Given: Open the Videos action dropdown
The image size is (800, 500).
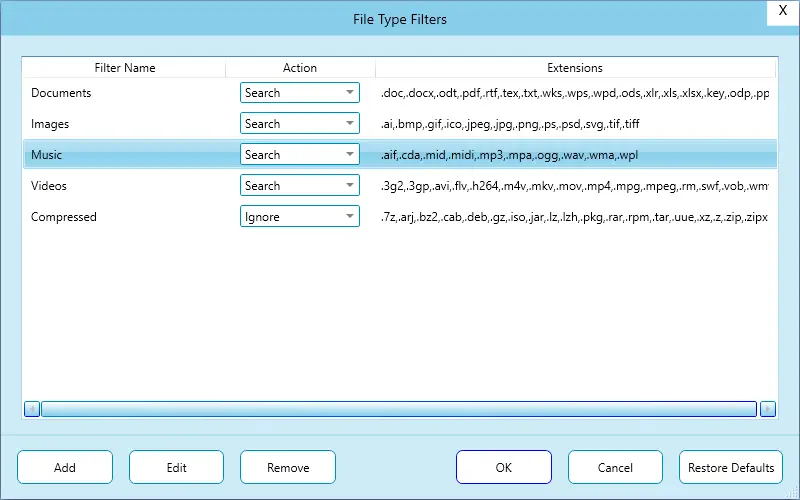Looking at the screenshot, I should pos(299,186).
